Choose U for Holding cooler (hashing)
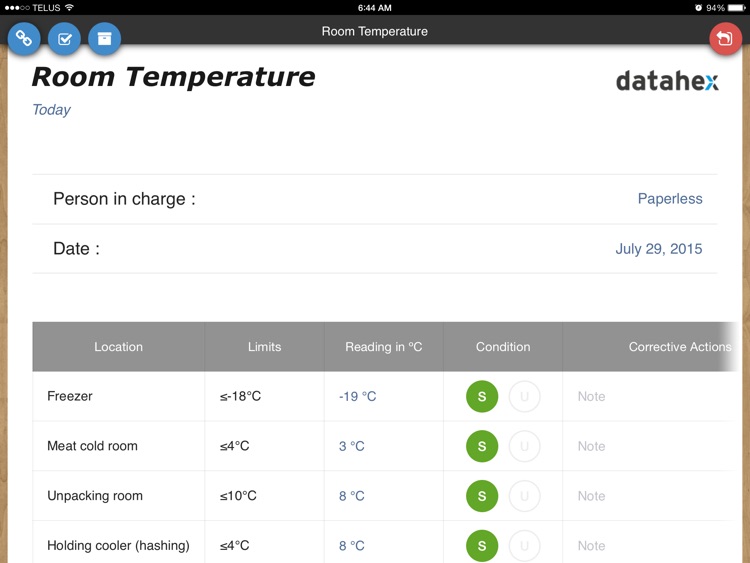 click(x=524, y=545)
